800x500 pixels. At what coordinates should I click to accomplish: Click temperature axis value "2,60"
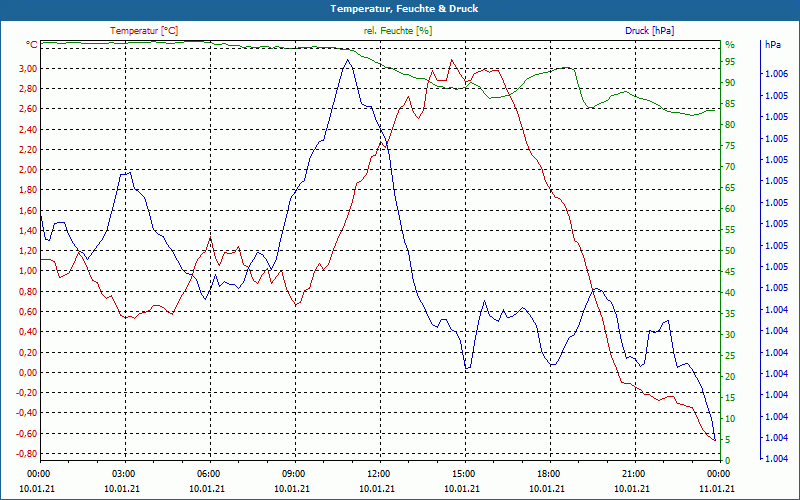(29, 109)
